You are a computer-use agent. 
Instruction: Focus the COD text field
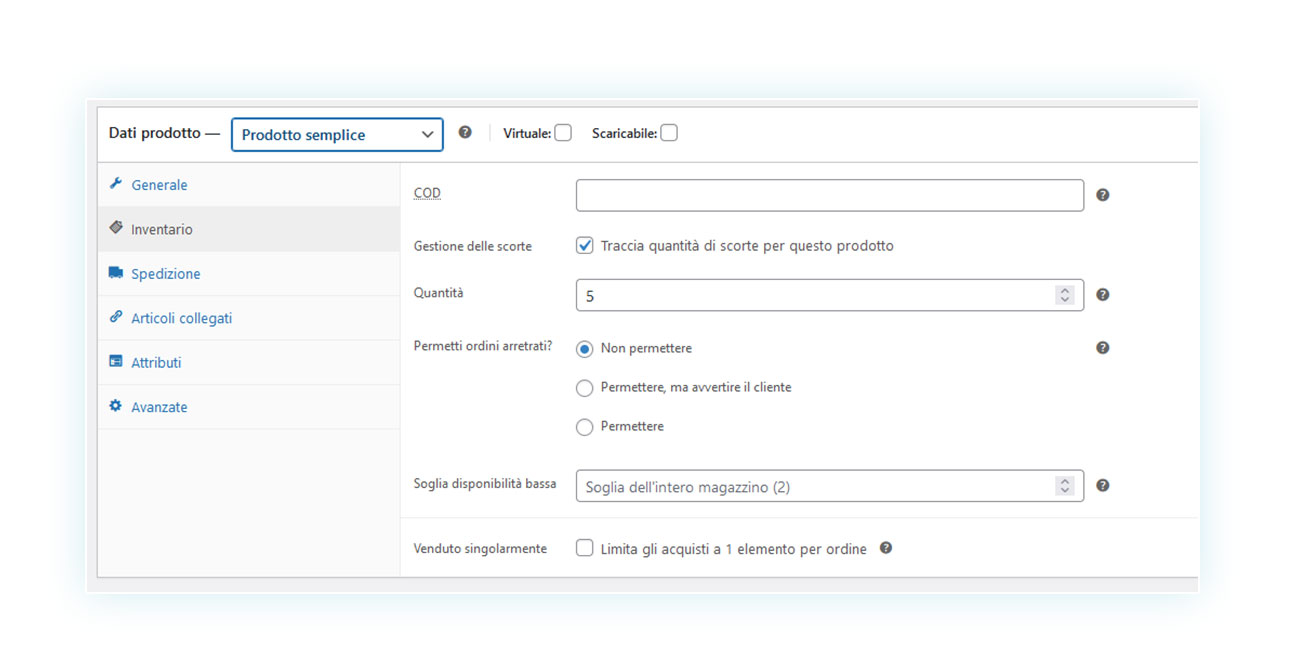[830, 195]
